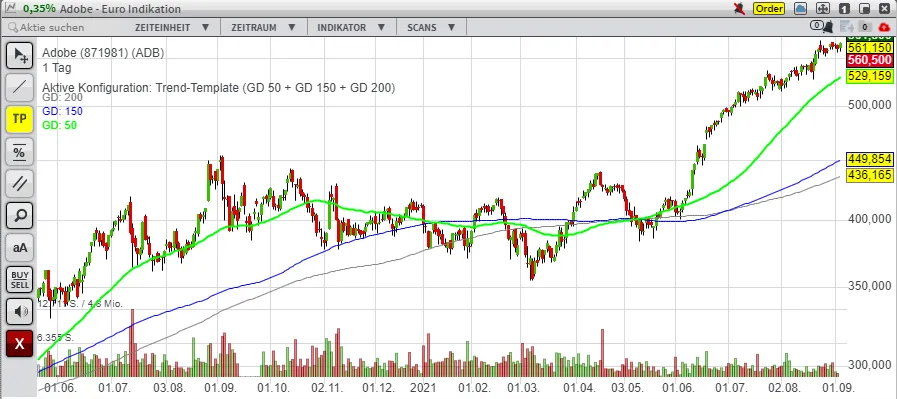
Task: Open the SCANS dropdown menu
Action: click(x=431, y=27)
